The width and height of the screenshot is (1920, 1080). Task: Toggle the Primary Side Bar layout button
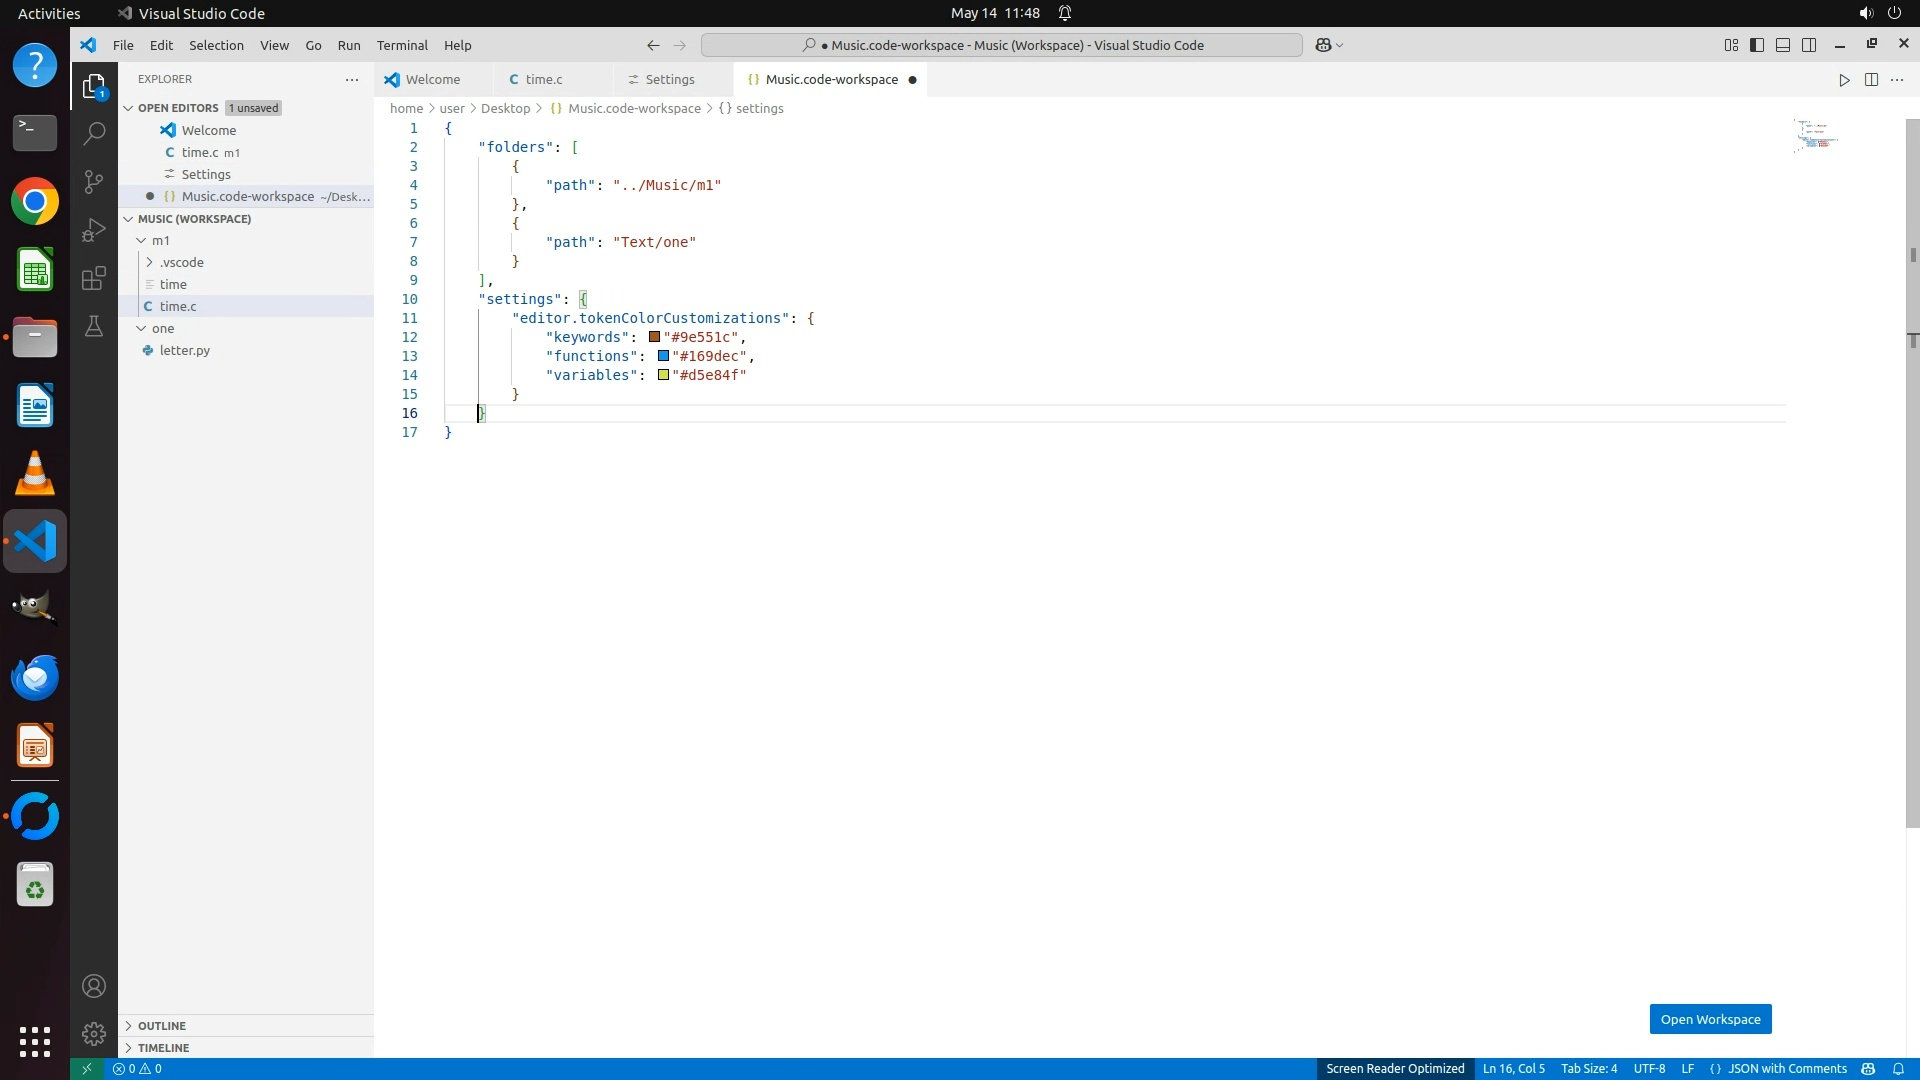[x=1757, y=45]
